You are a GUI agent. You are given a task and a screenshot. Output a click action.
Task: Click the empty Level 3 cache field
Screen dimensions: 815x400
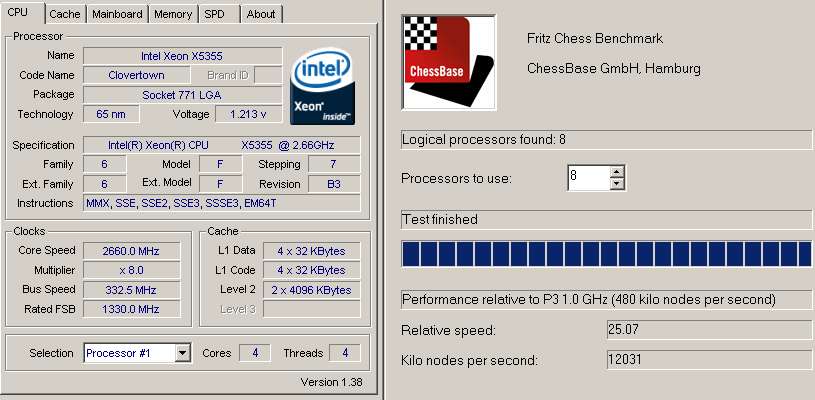click(x=311, y=309)
